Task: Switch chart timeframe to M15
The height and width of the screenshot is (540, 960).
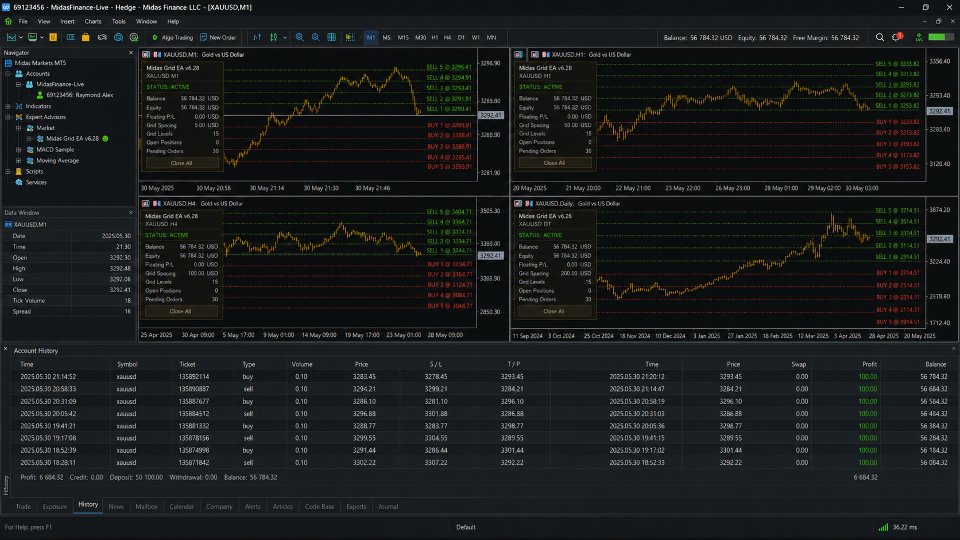Action: coord(403,37)
